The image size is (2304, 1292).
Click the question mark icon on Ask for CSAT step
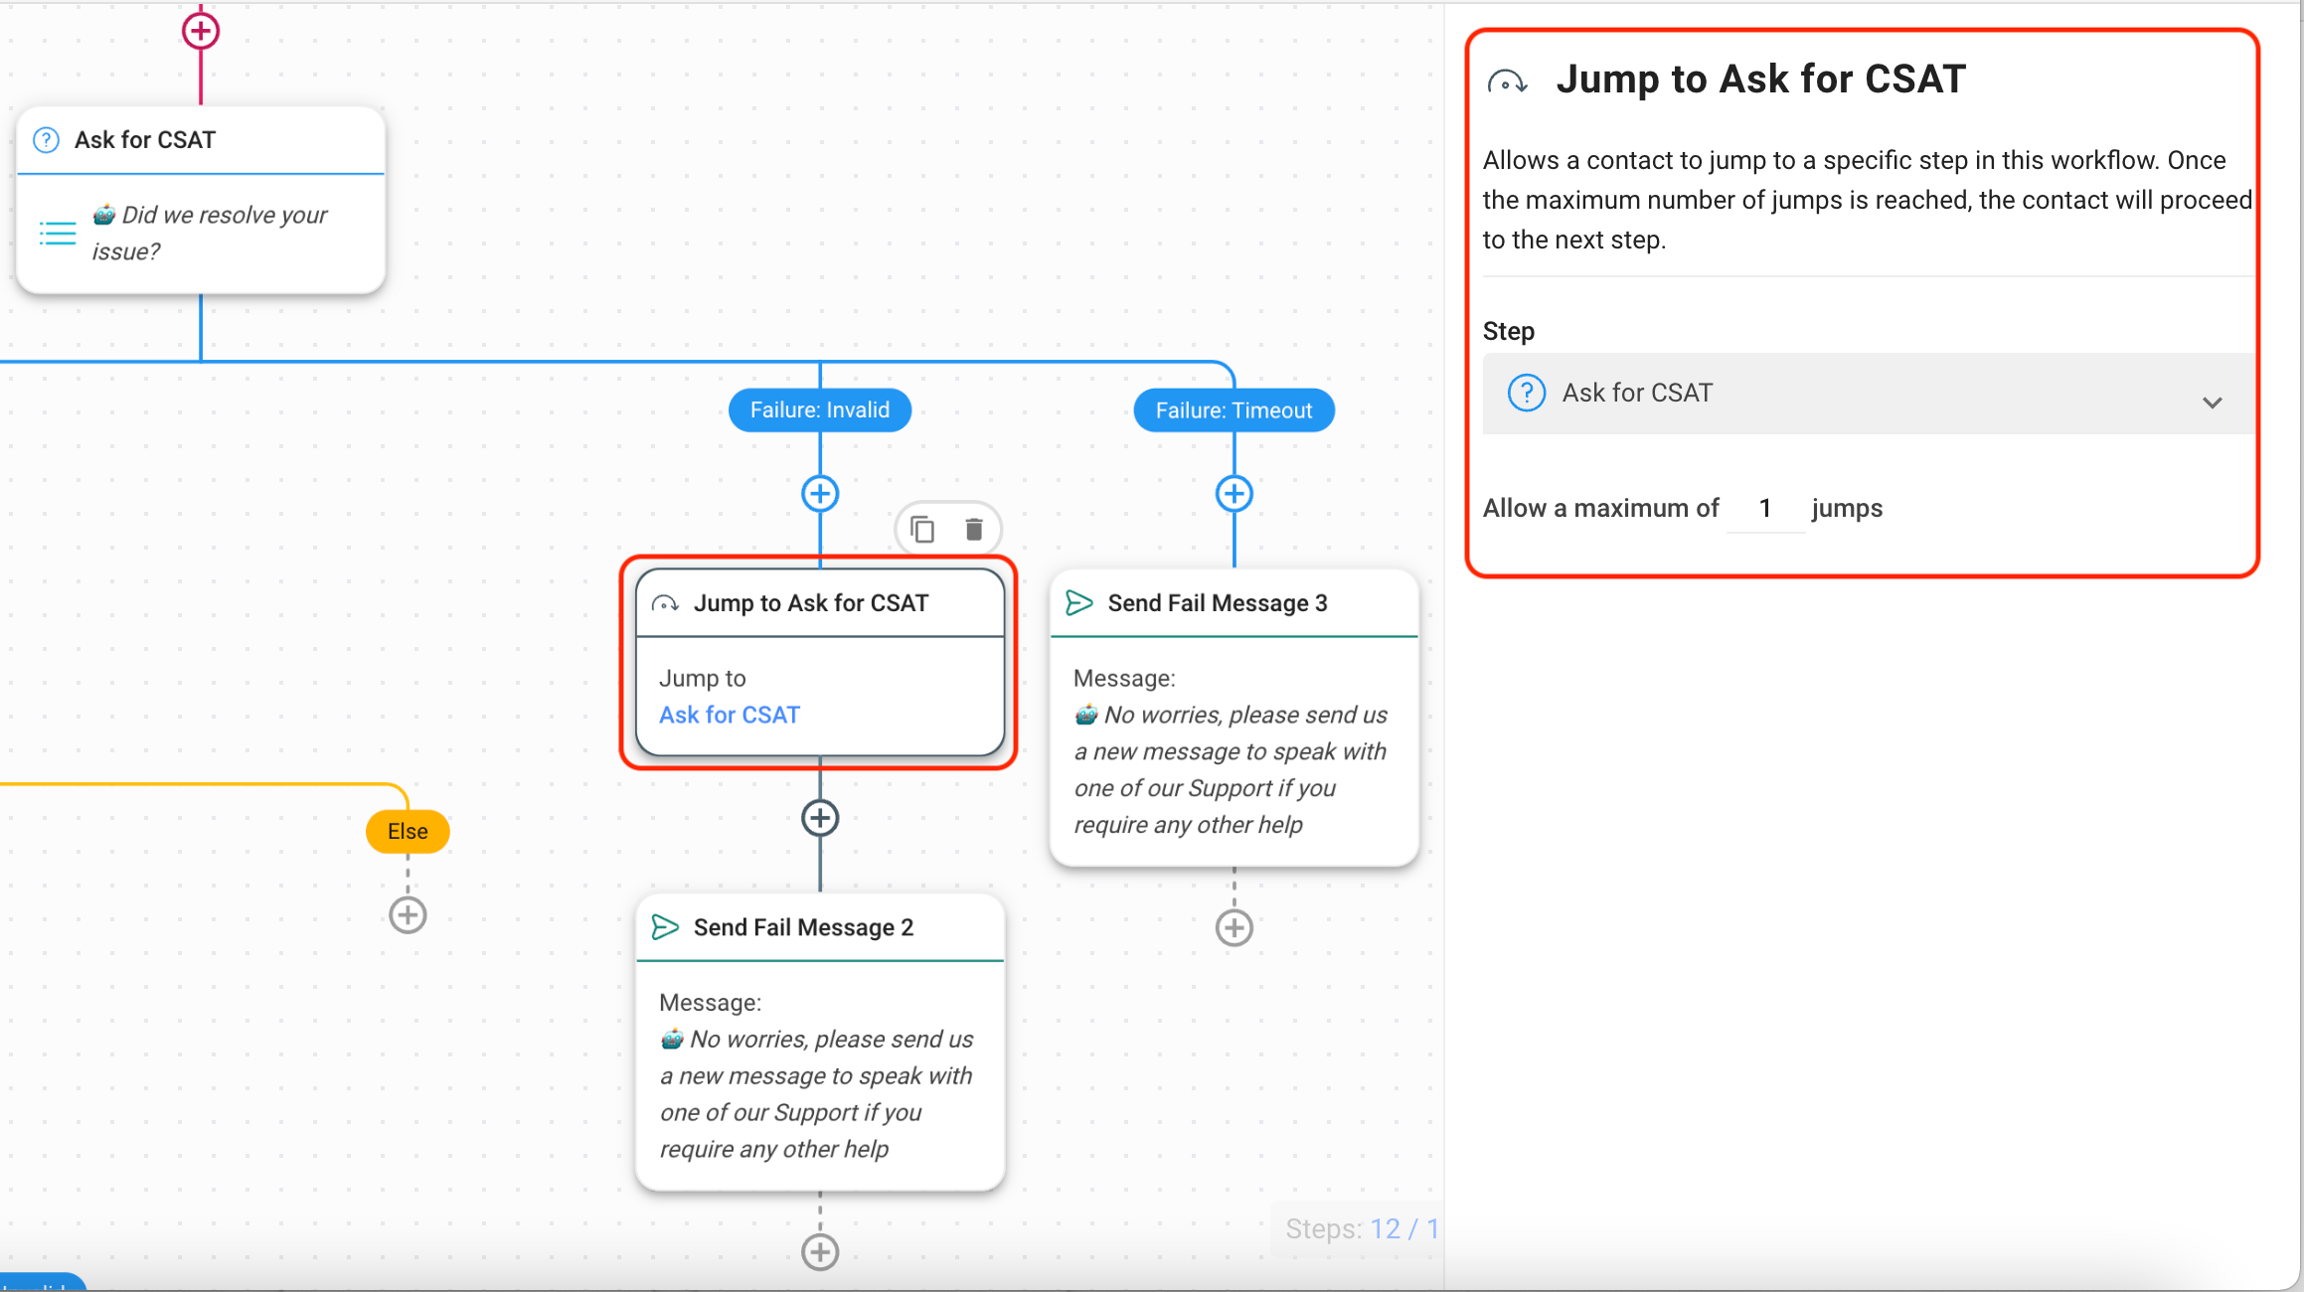tap(45, 140)
